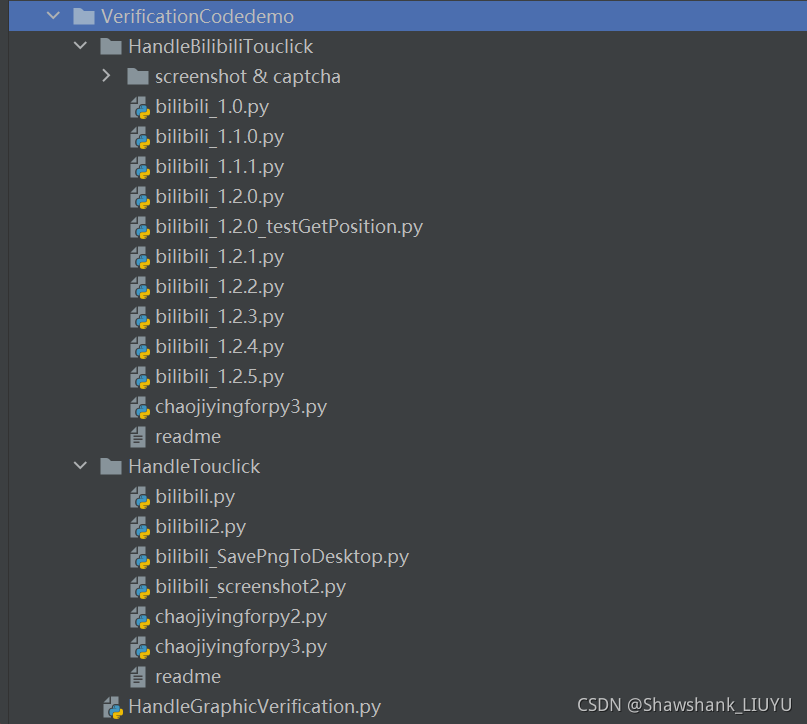Open file bilibili_1.1.1.py

click(219, 166)
